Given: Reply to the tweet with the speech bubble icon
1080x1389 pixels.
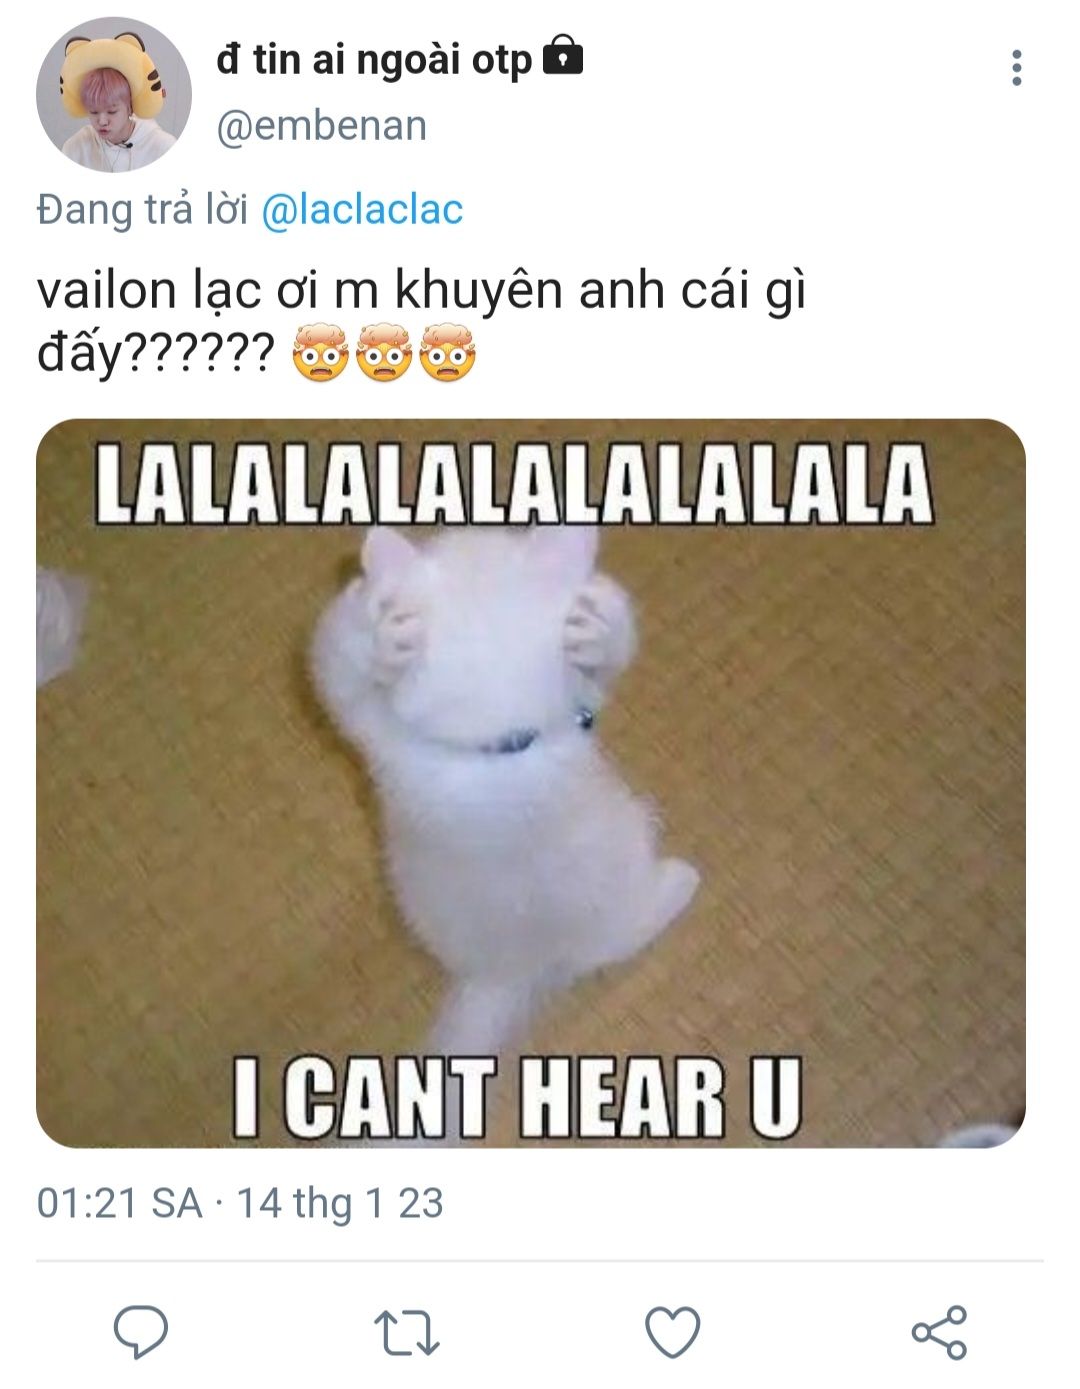Looking at the screenshot, I should tap(140, 1332).
